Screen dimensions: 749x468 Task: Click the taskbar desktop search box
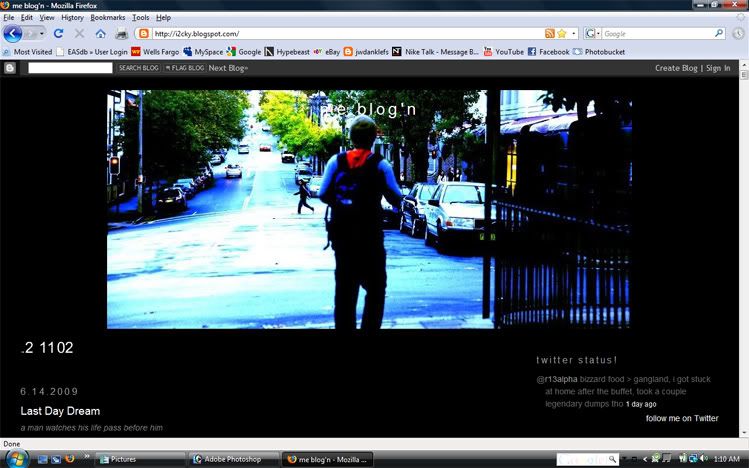click(588, 459)
